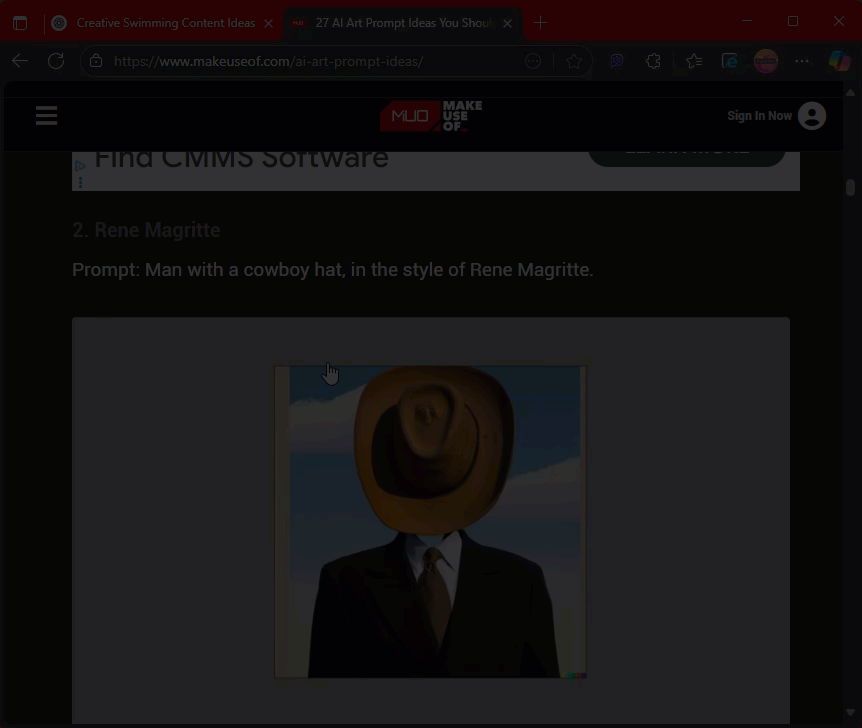Open the Settings and more ellipsis menu
Viewport: 862px width, 728px height.
(802, 61)
